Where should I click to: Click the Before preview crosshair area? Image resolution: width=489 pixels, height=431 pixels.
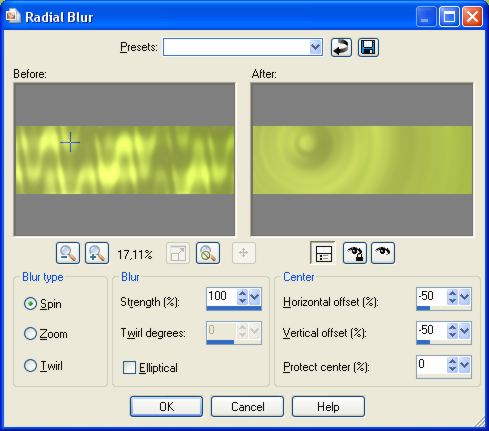[x=70, y=143]
